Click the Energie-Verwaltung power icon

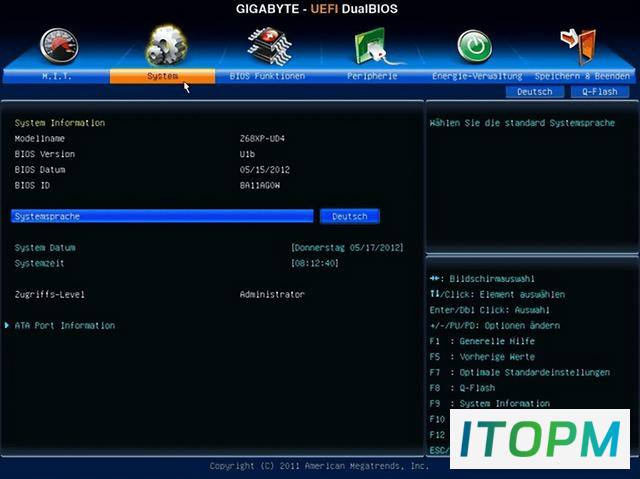[x=474, y=47]
